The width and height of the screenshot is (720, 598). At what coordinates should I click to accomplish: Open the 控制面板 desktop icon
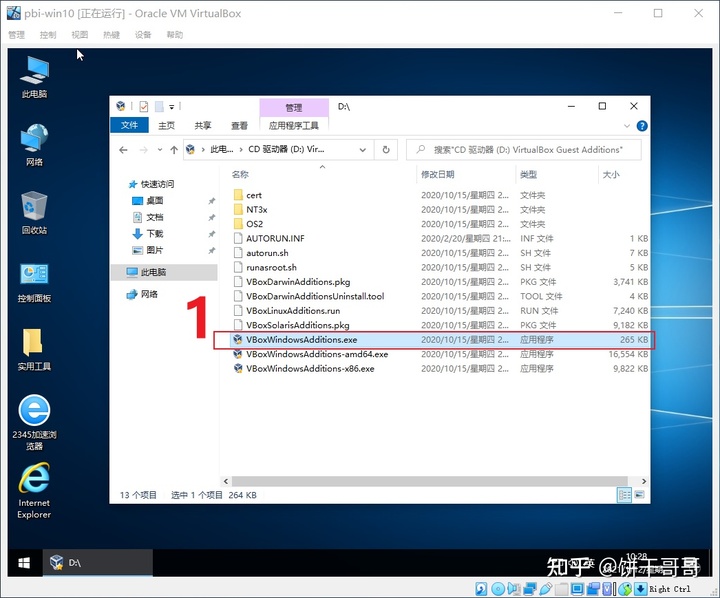(34, 281)
